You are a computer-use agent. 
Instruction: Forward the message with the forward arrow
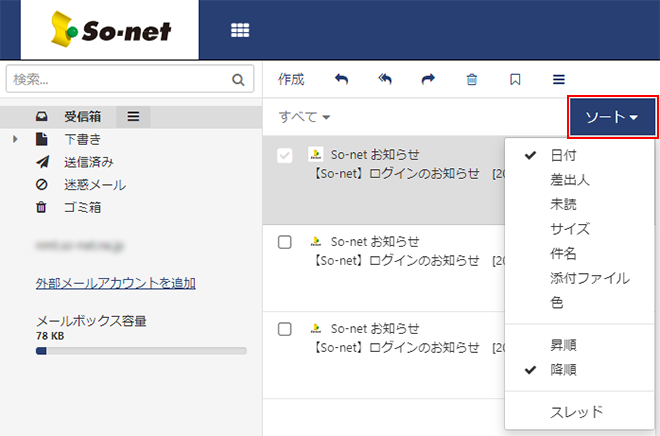click(428, 79)
